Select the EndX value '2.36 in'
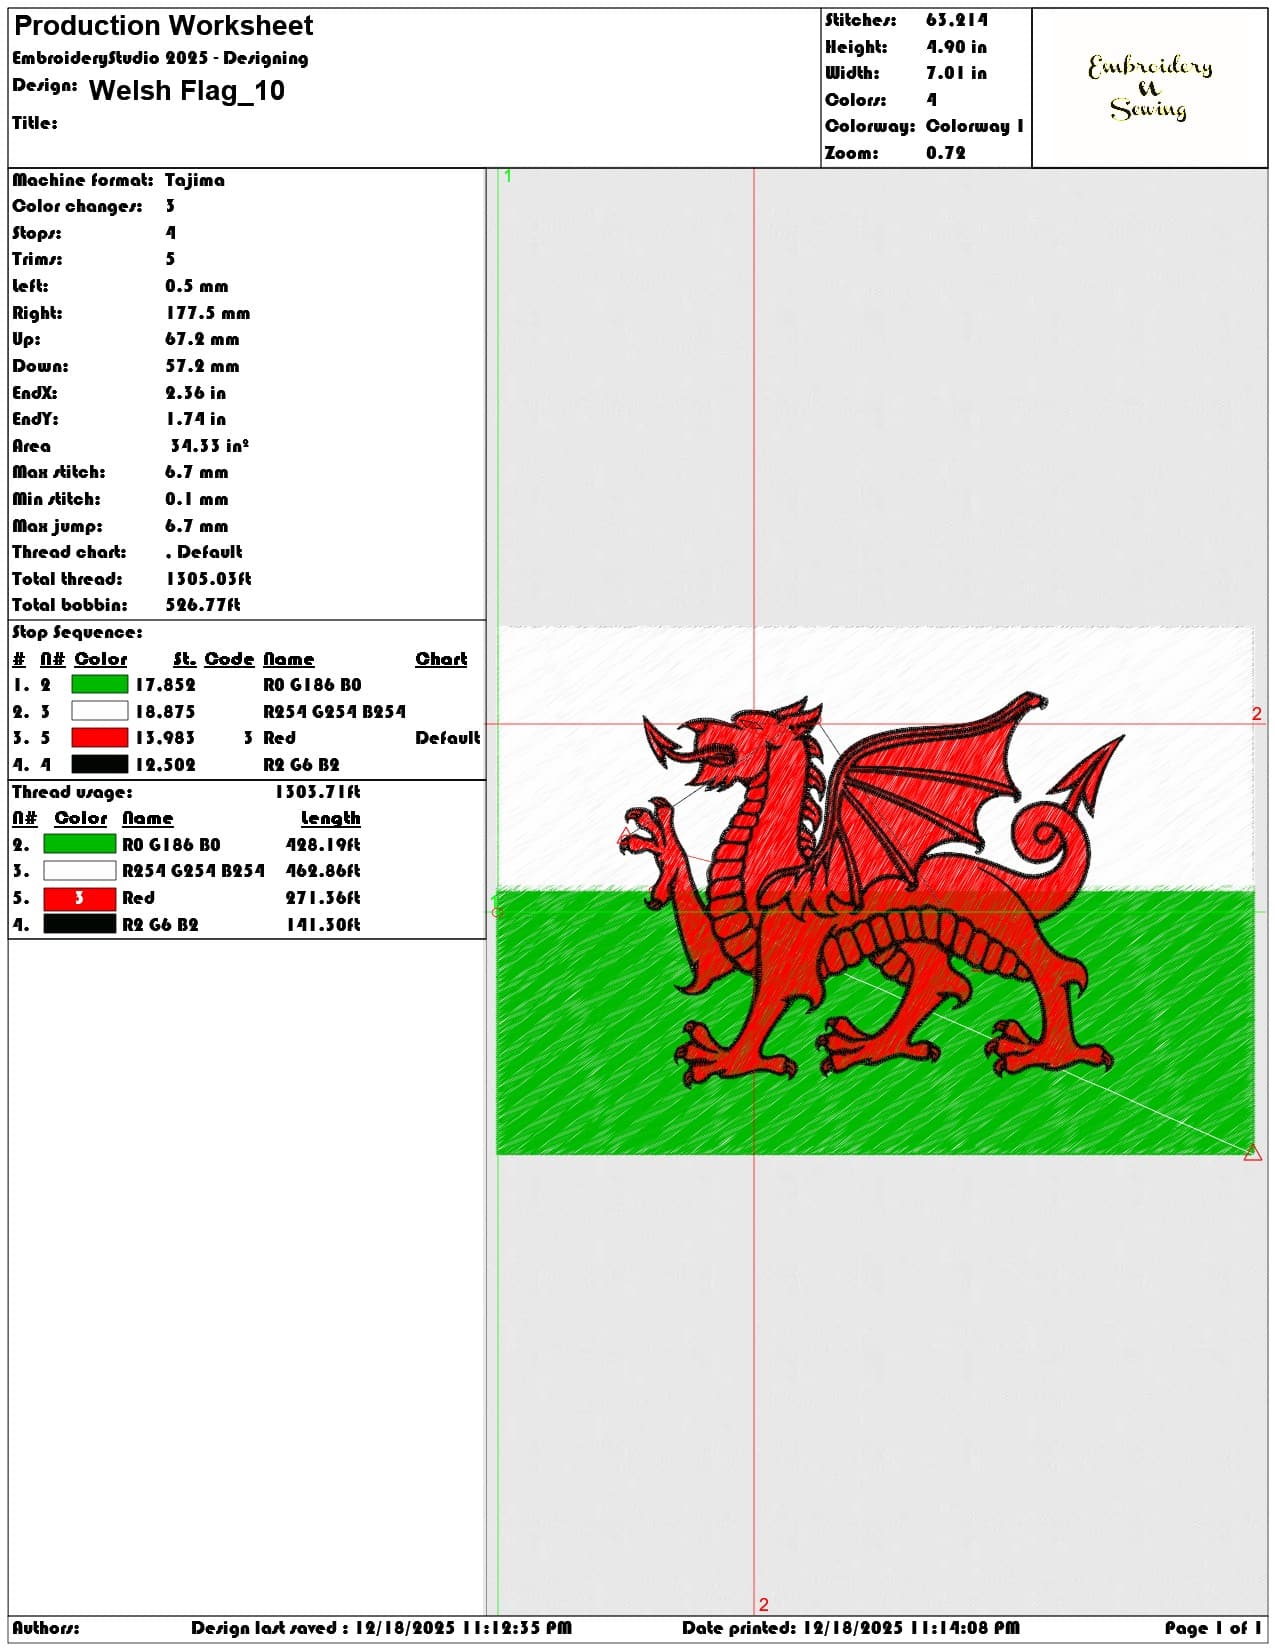Image resolution: width=1275 pixels, height=1650 pixels. click(196, 393)
